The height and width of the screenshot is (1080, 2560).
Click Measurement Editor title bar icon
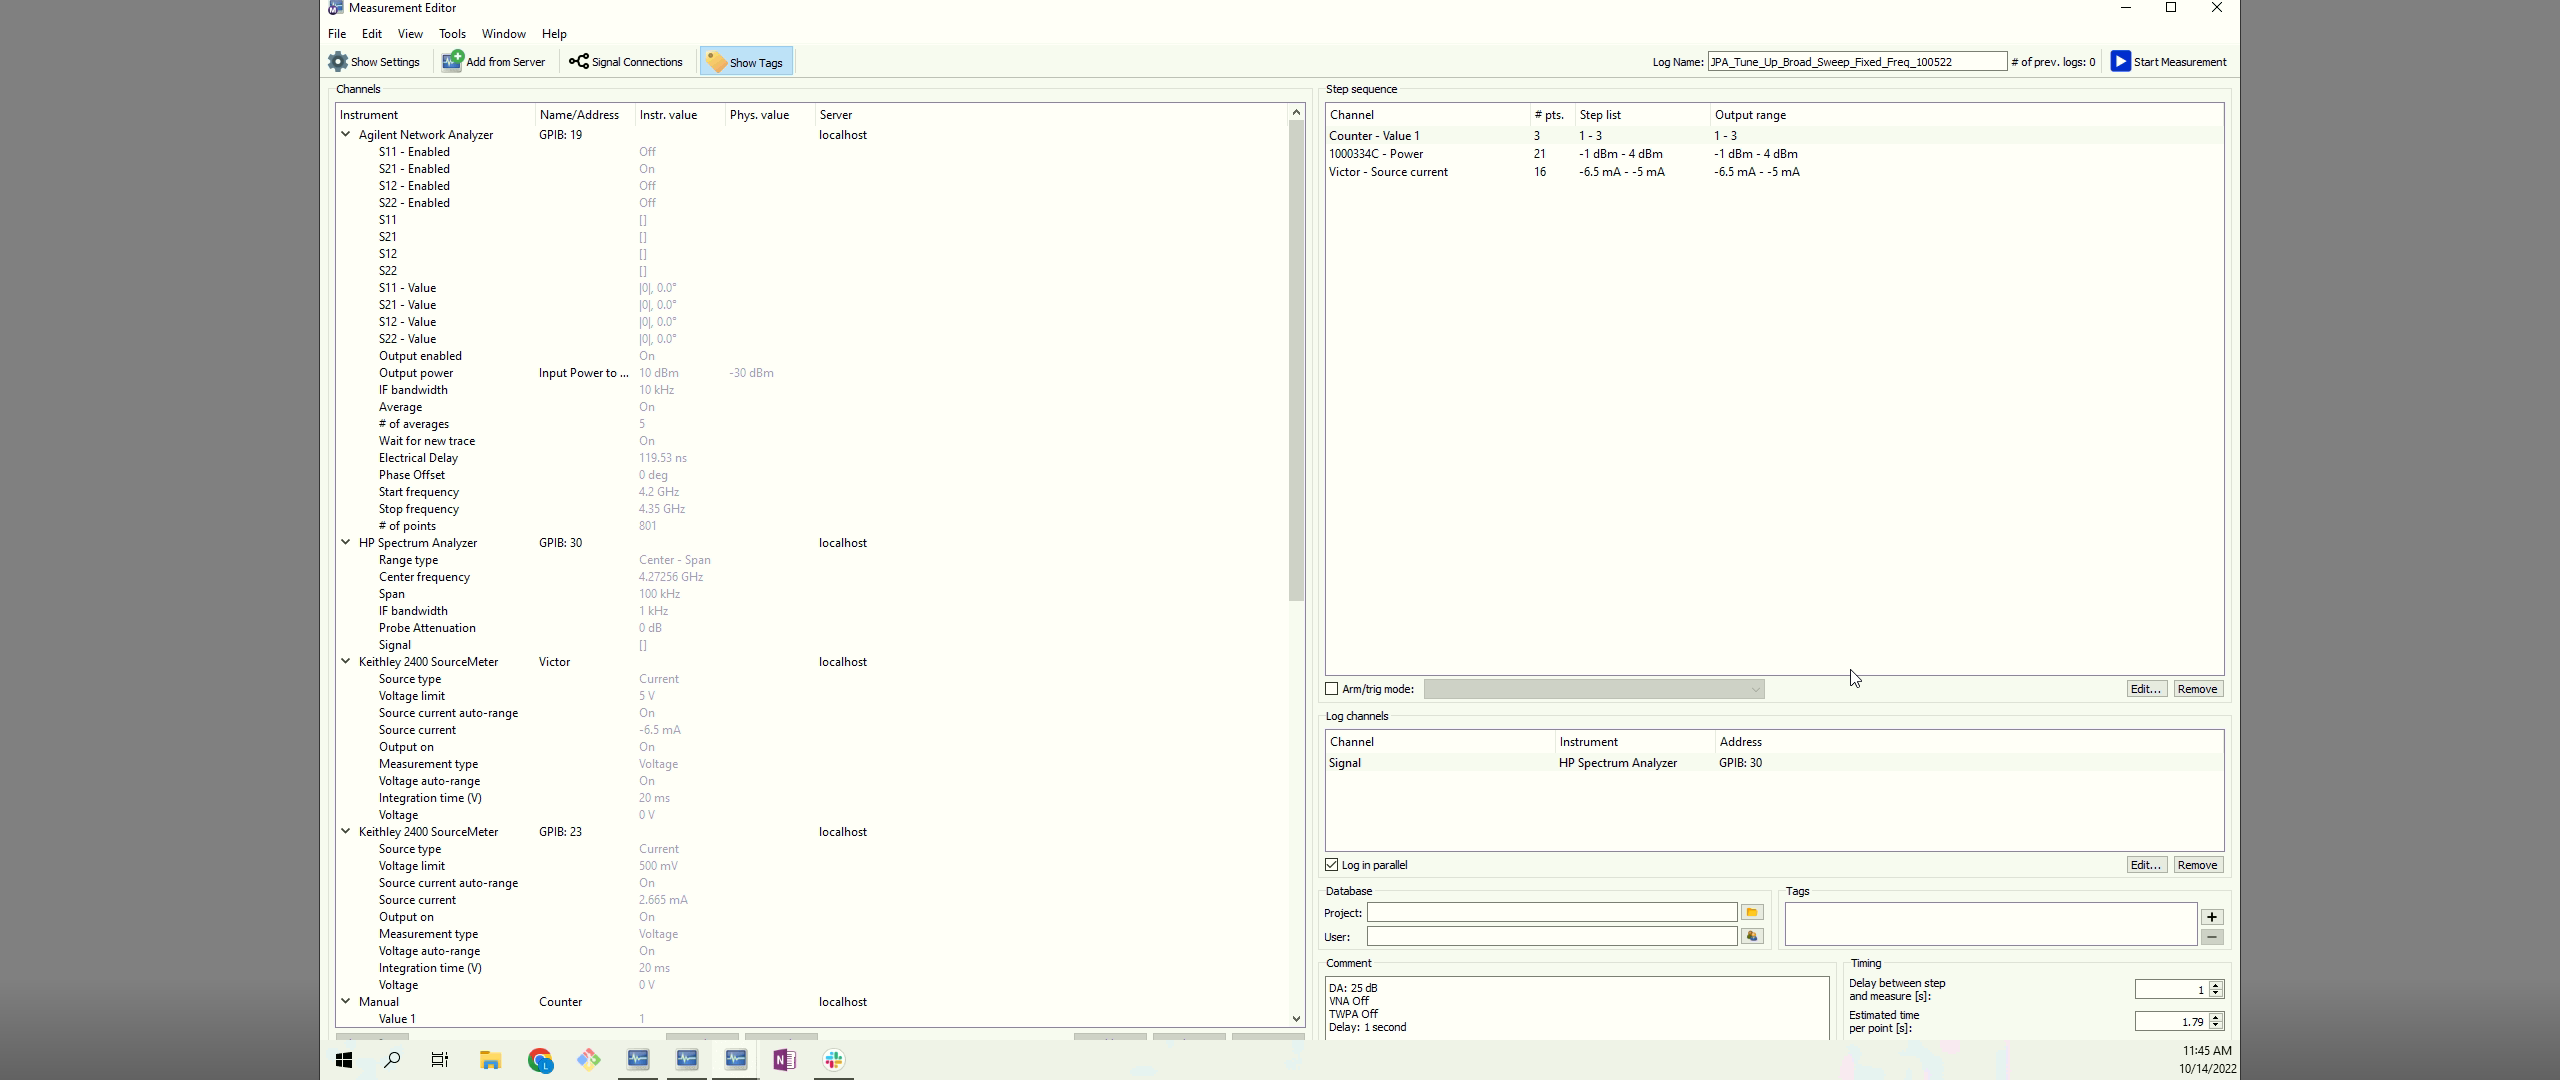pos(336,8)
